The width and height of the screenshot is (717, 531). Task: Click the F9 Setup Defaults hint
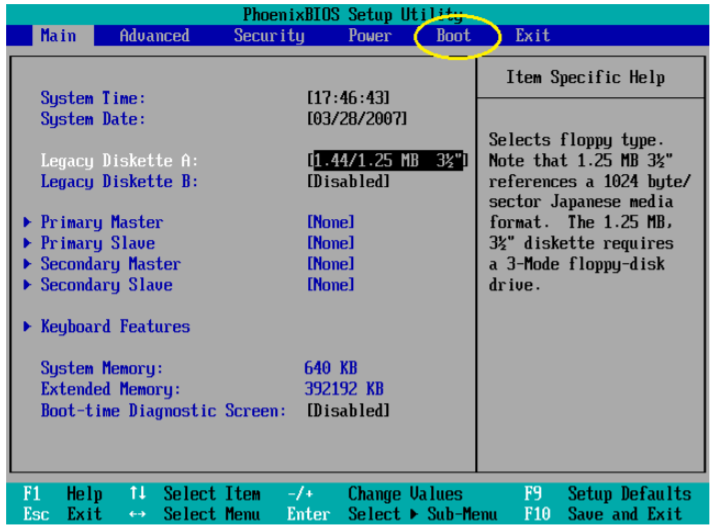pyautogui.click(x=607, y=494)
